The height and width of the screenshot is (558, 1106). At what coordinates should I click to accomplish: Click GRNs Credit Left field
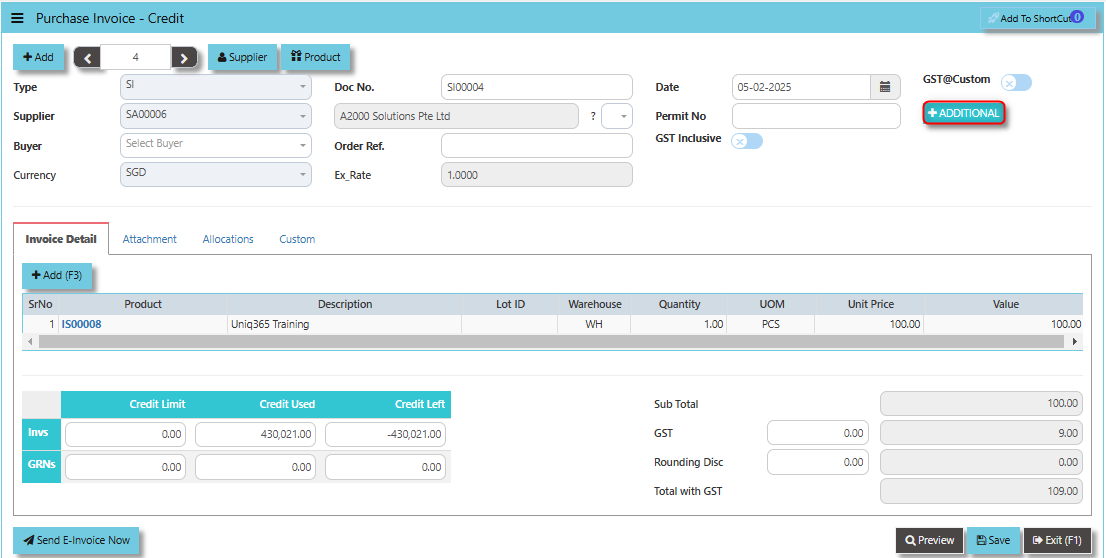point(385,467)
